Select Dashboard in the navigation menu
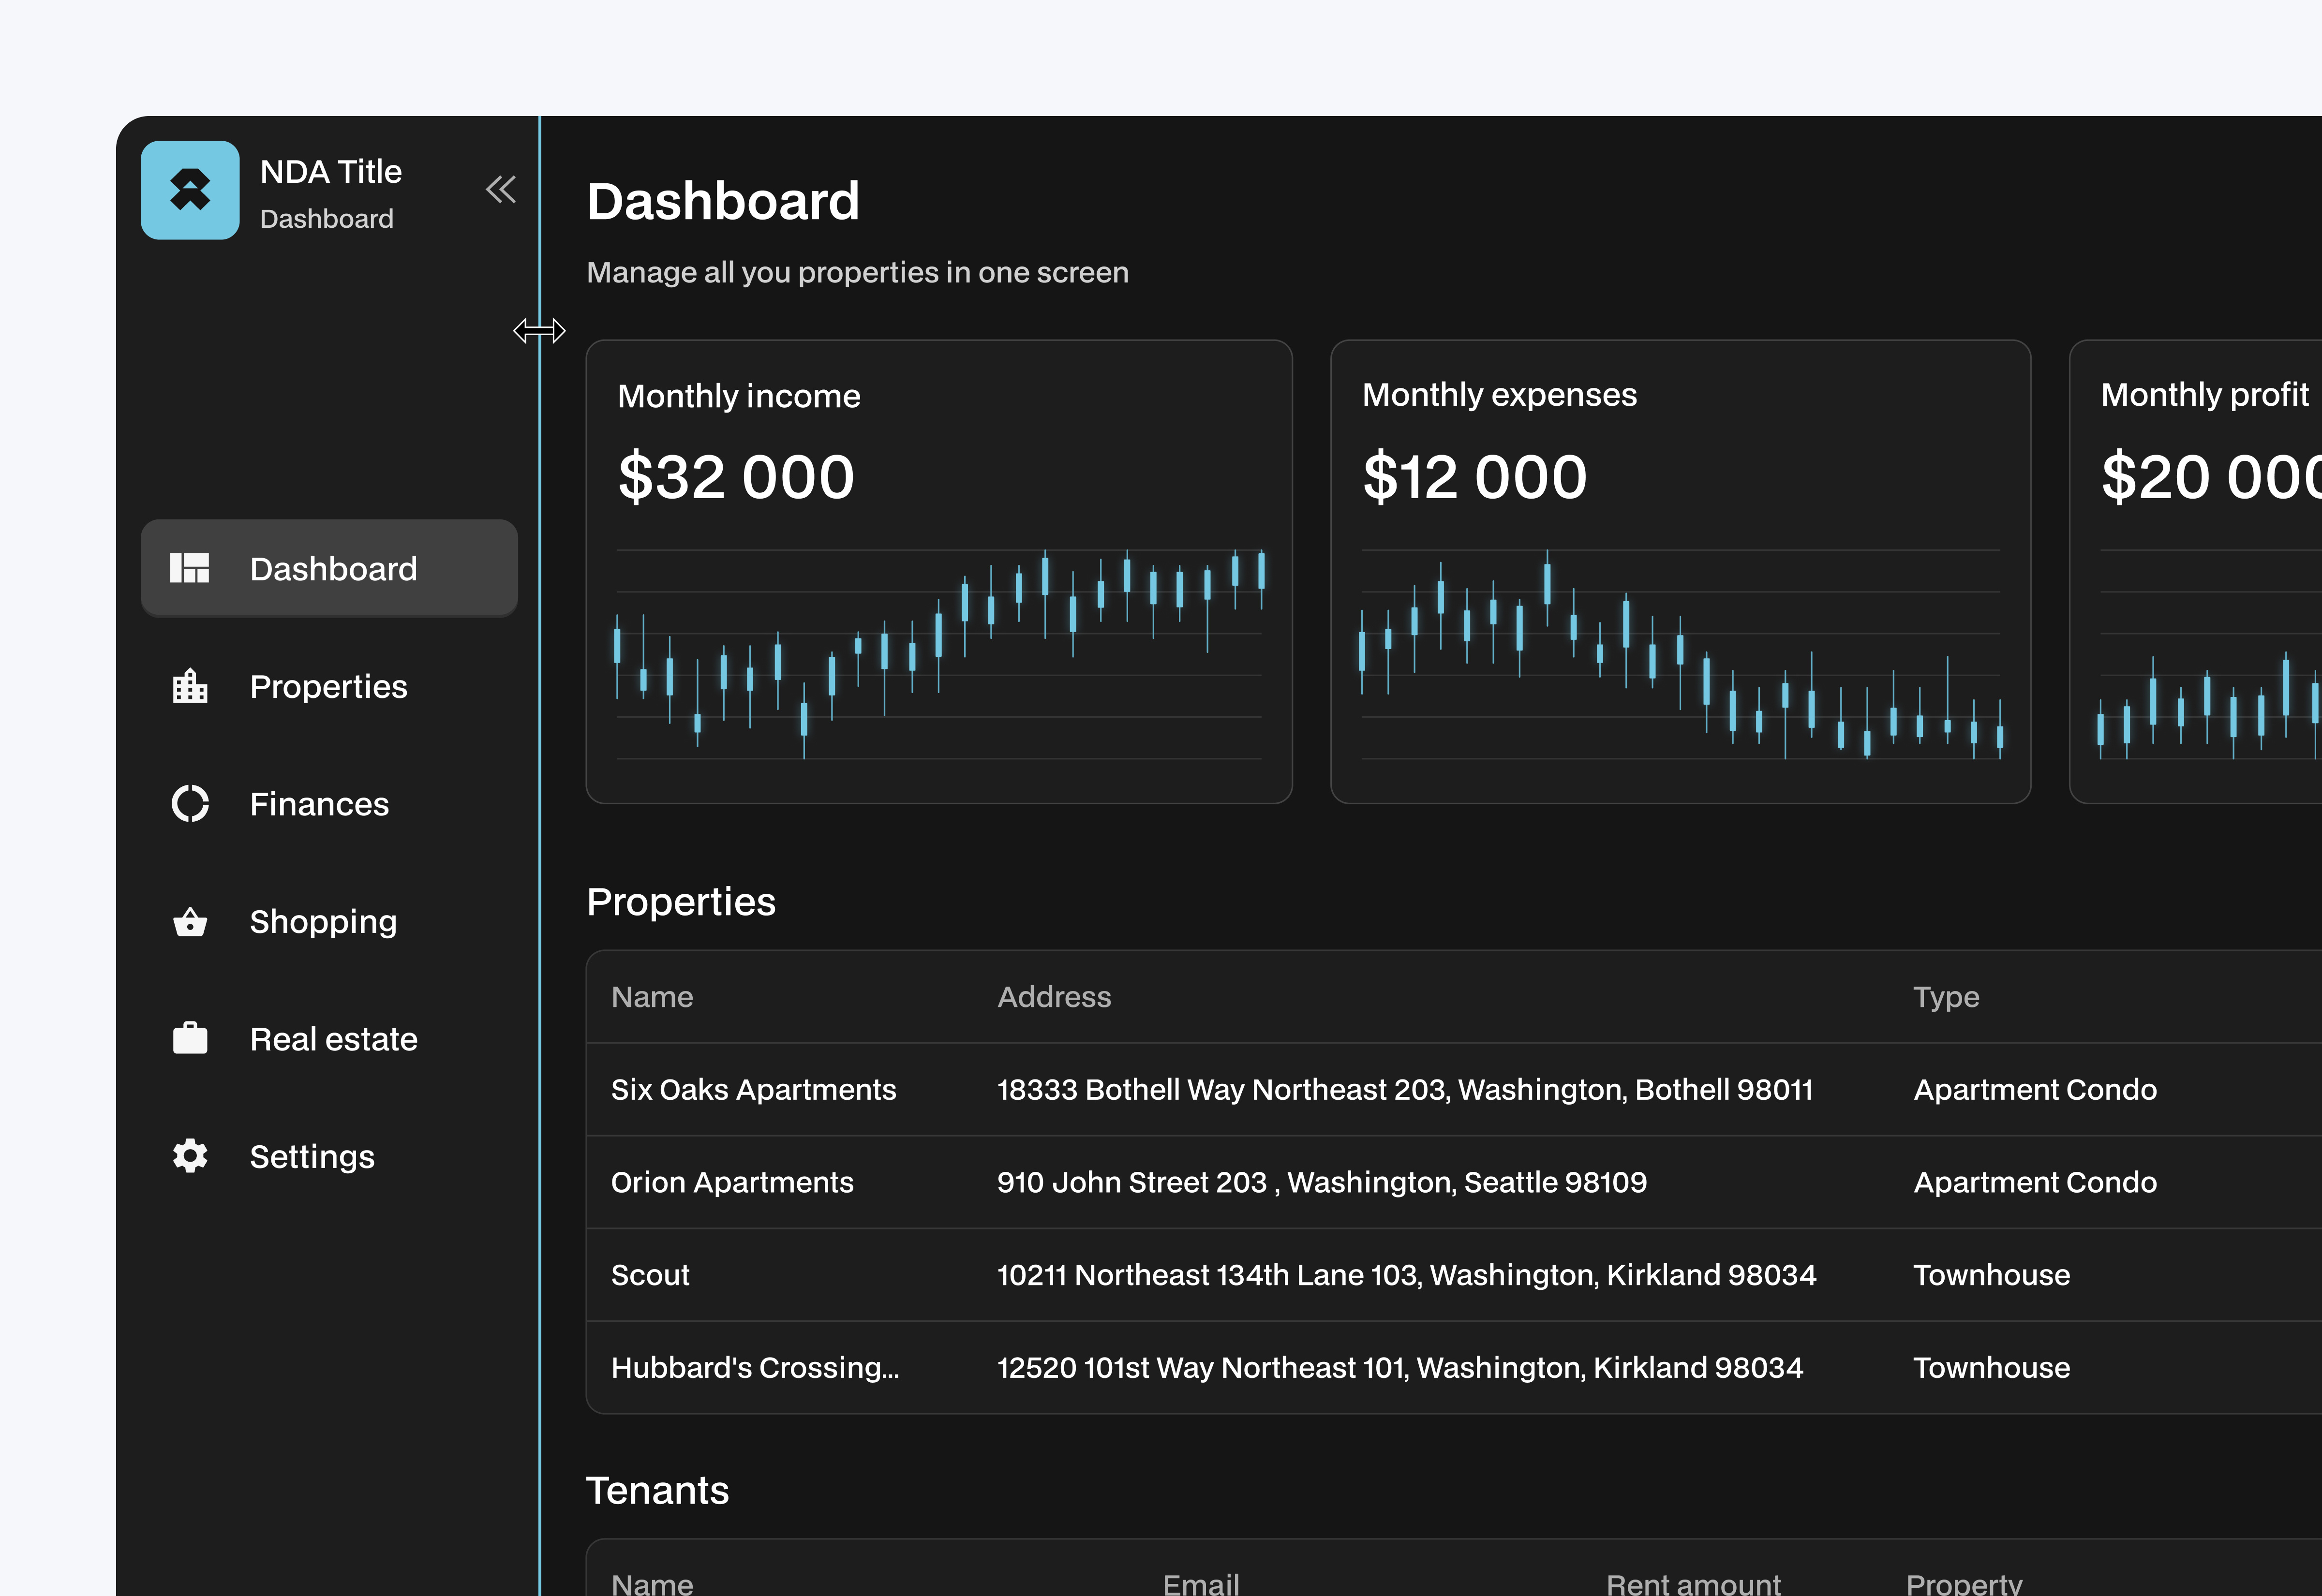Screen dimensions: 2322x1596 click(333, 568)
